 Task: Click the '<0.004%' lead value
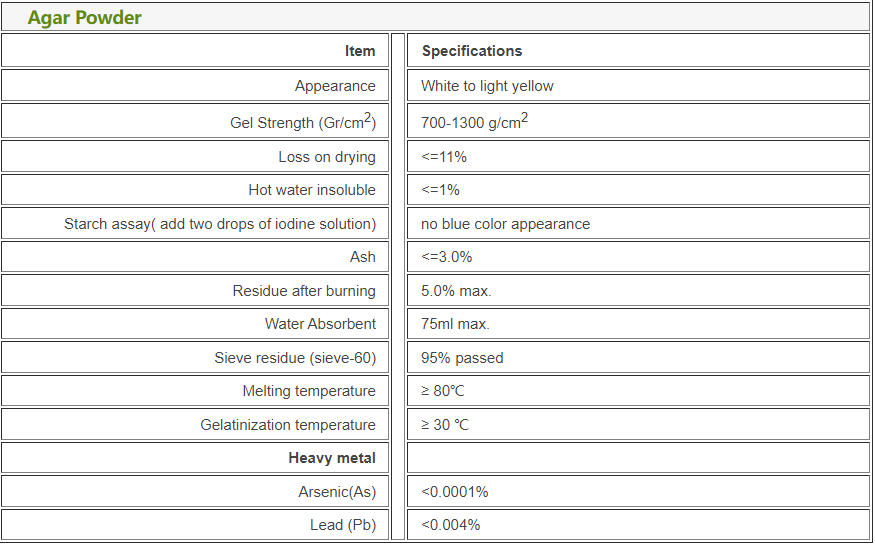(450, 525)
